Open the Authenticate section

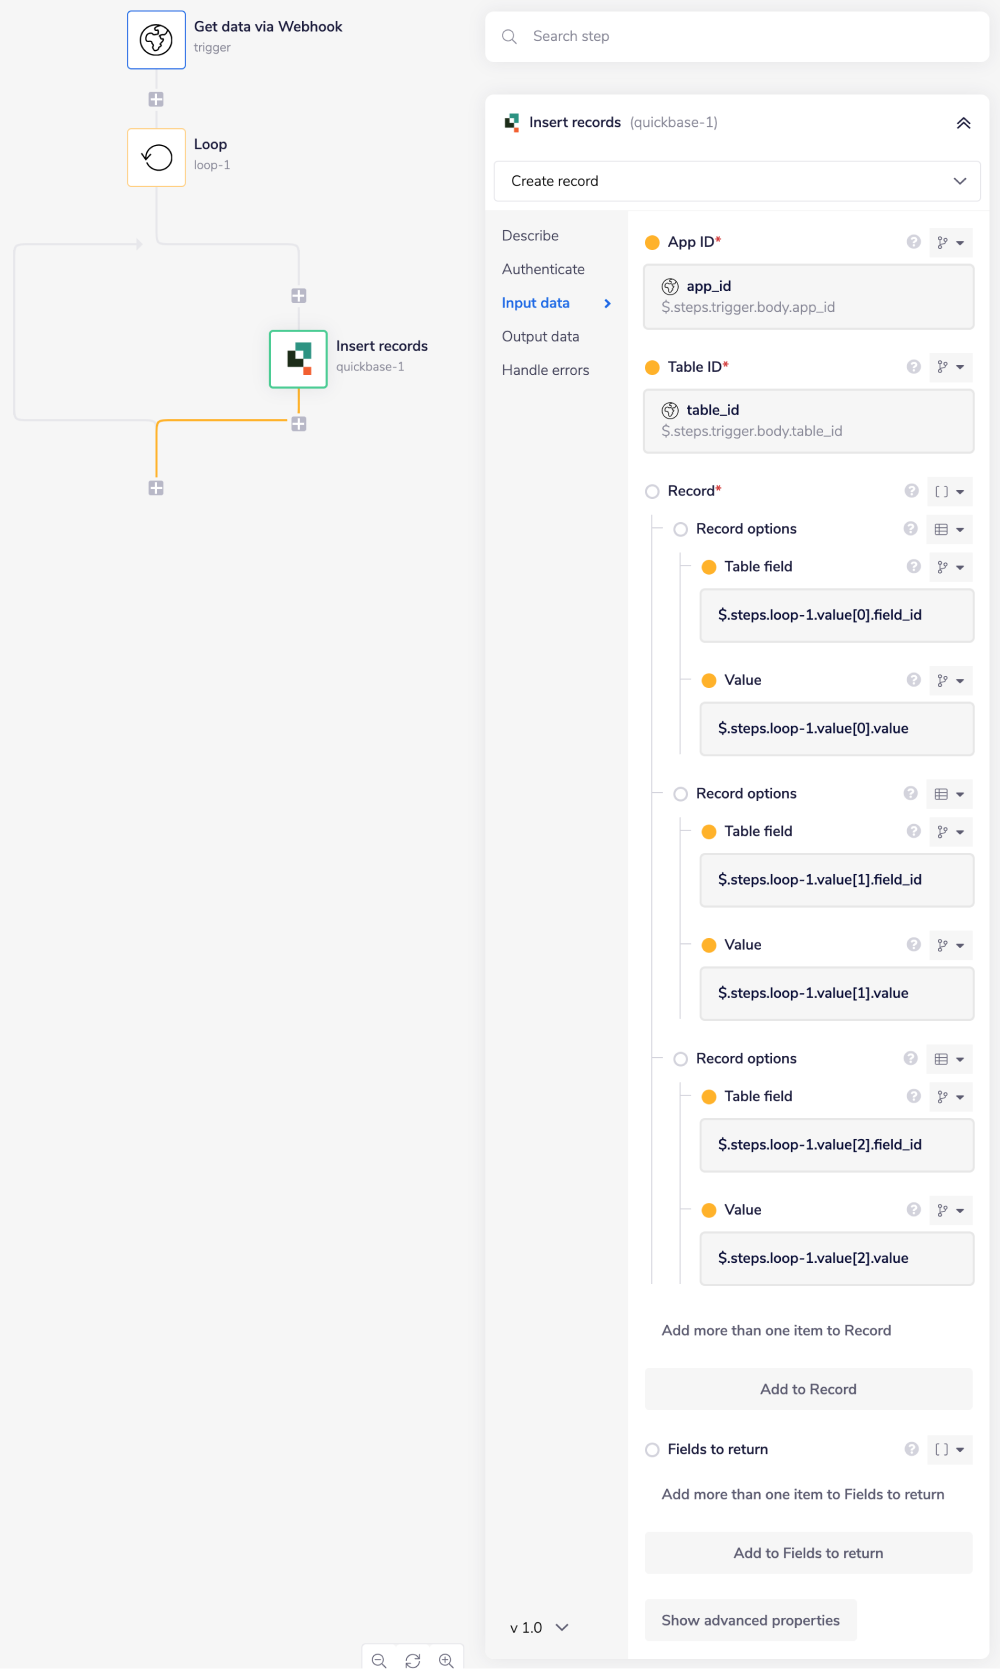(x=543, y=269)
